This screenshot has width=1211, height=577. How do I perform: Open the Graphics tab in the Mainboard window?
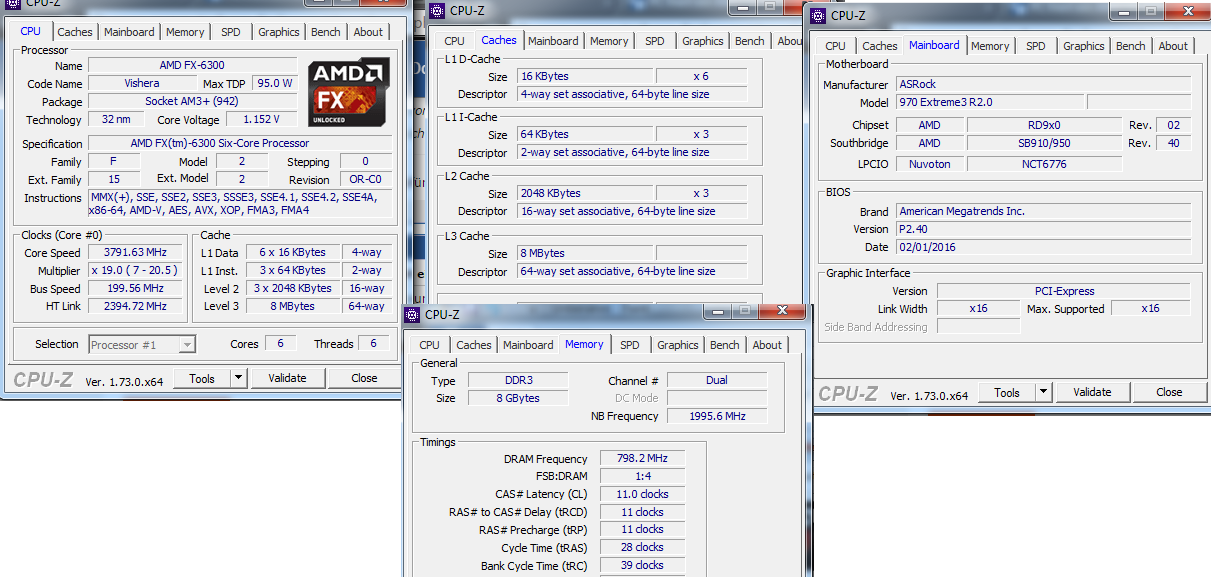coord(1084,46)
